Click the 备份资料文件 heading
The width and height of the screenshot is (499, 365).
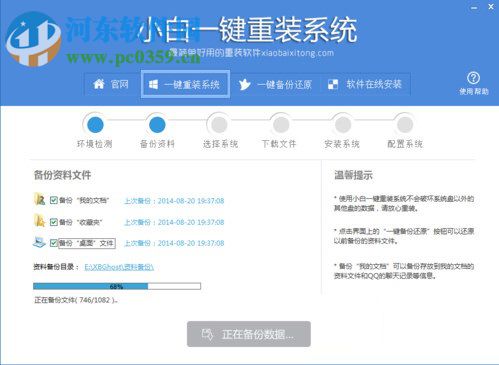click(62, 175)
